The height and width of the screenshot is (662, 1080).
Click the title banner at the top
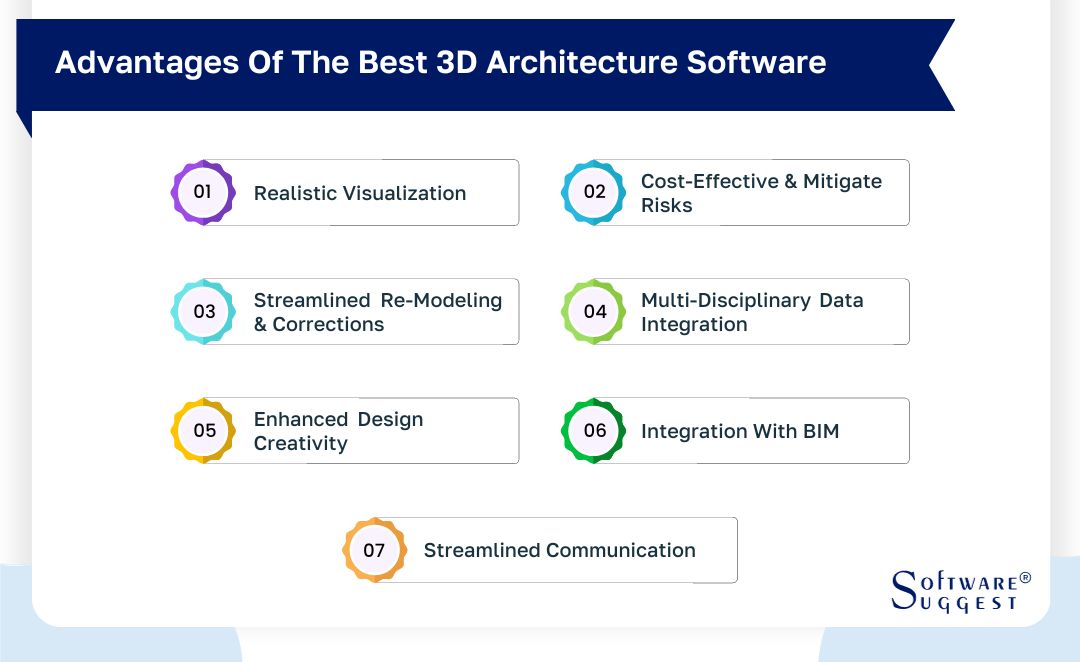pos(440,62)
